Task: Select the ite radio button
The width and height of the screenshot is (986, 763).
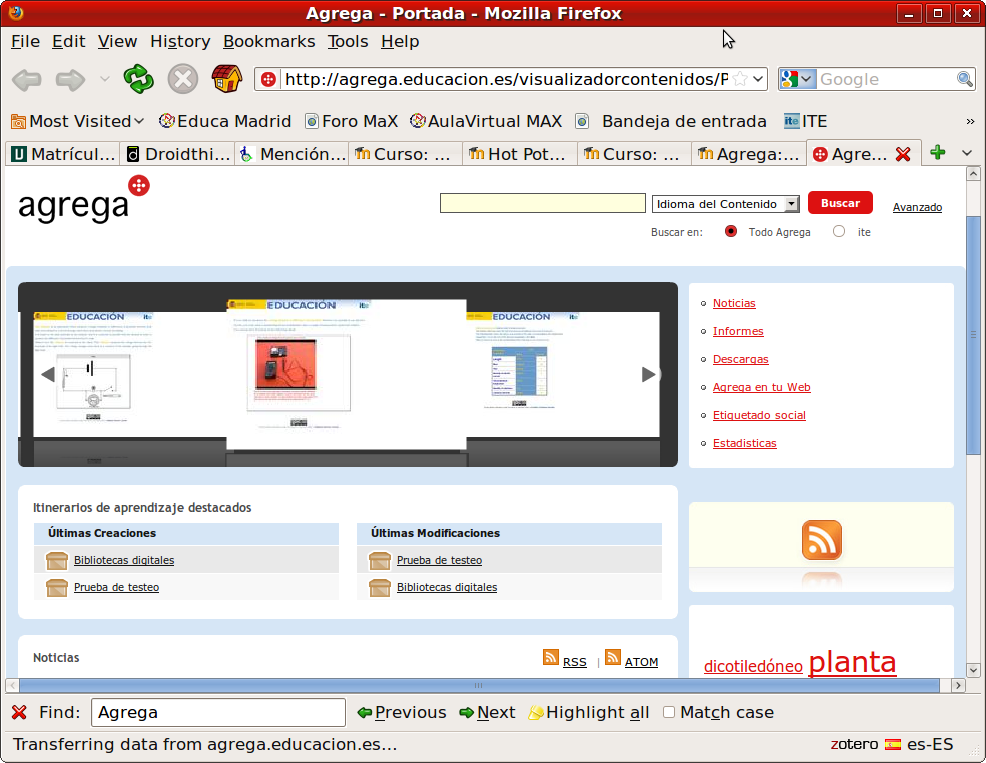Action: (839, 231)
